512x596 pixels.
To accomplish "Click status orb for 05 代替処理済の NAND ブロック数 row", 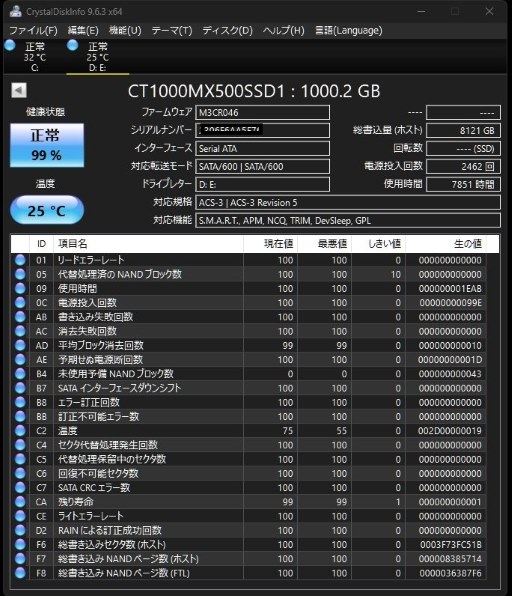I will [x=20, y=274].
